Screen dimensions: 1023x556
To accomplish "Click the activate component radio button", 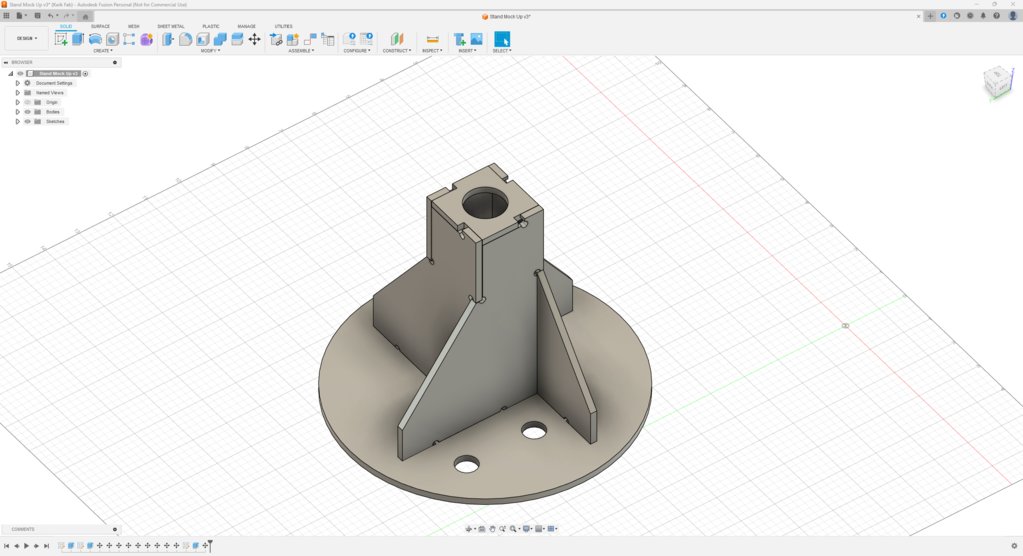I will click(x=85, y=74).
